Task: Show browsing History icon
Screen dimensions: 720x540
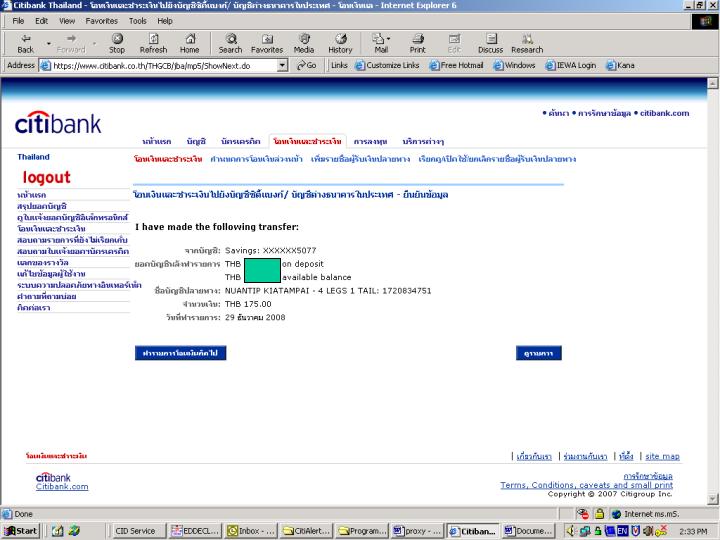Action: click(340, 44)
